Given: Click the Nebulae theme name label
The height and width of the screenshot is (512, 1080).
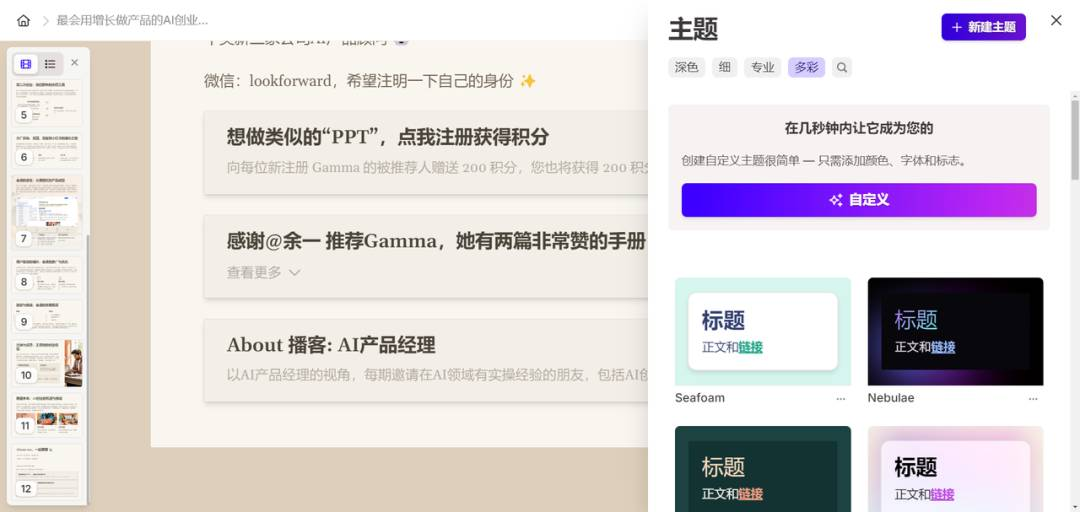Looking at the screenshot, I should click(891, 398).
